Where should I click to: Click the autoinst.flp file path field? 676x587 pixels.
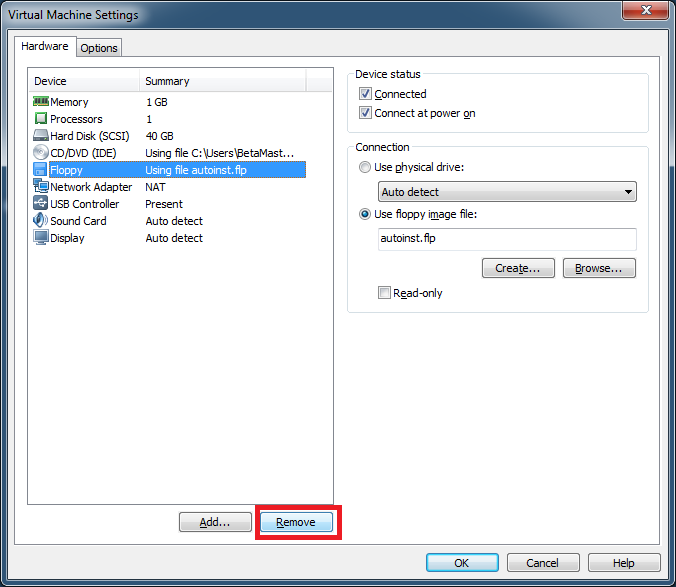507,239
